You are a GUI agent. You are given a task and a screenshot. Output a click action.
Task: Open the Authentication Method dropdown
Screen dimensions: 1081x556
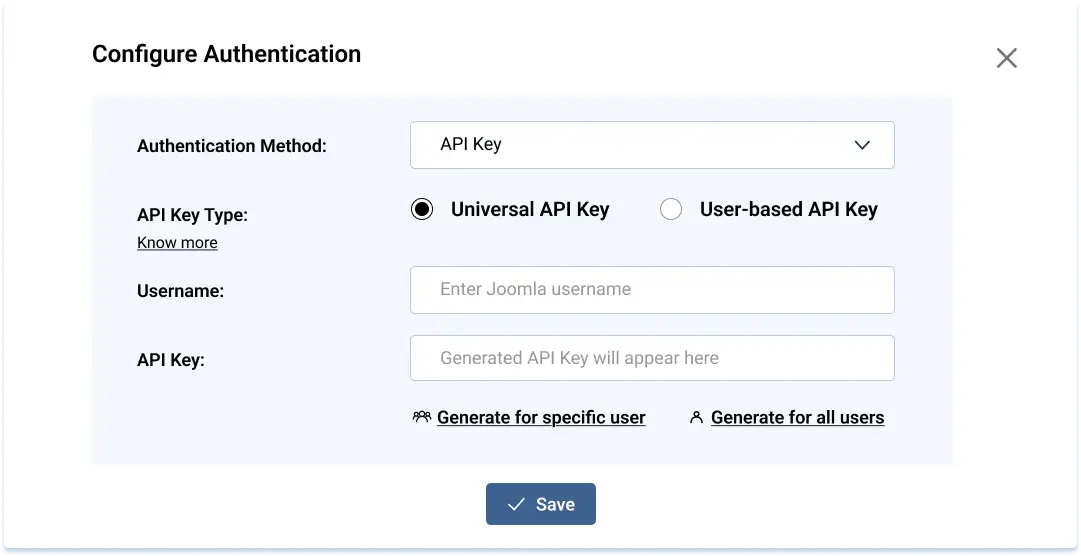point(651,145)
